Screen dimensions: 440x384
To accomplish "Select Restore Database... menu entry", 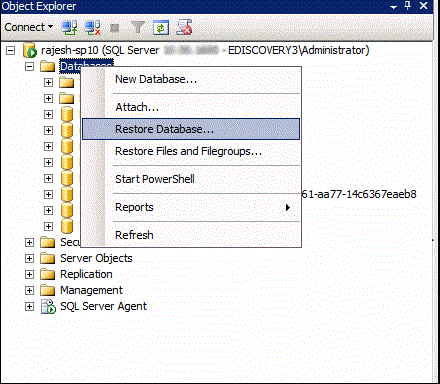I will pos(191,129).
